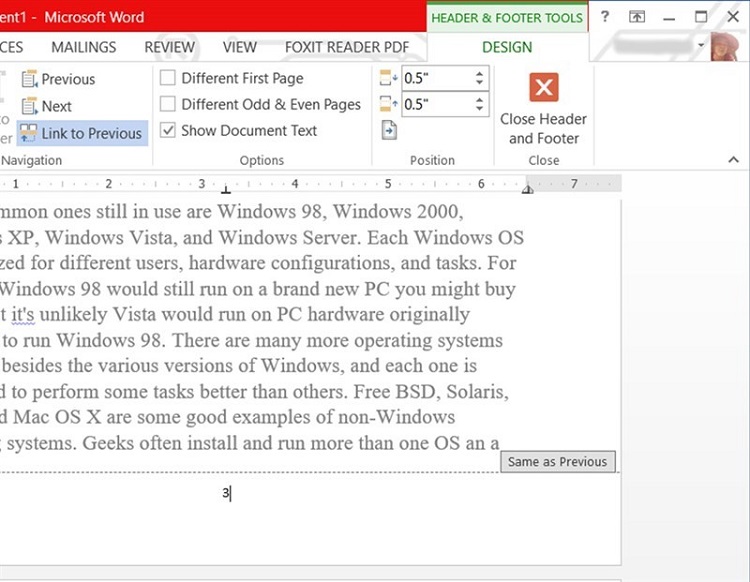Click the Insert Alignment Tab icon
Image resolution: width=750 pixels, height=582 pixels.
389,130
